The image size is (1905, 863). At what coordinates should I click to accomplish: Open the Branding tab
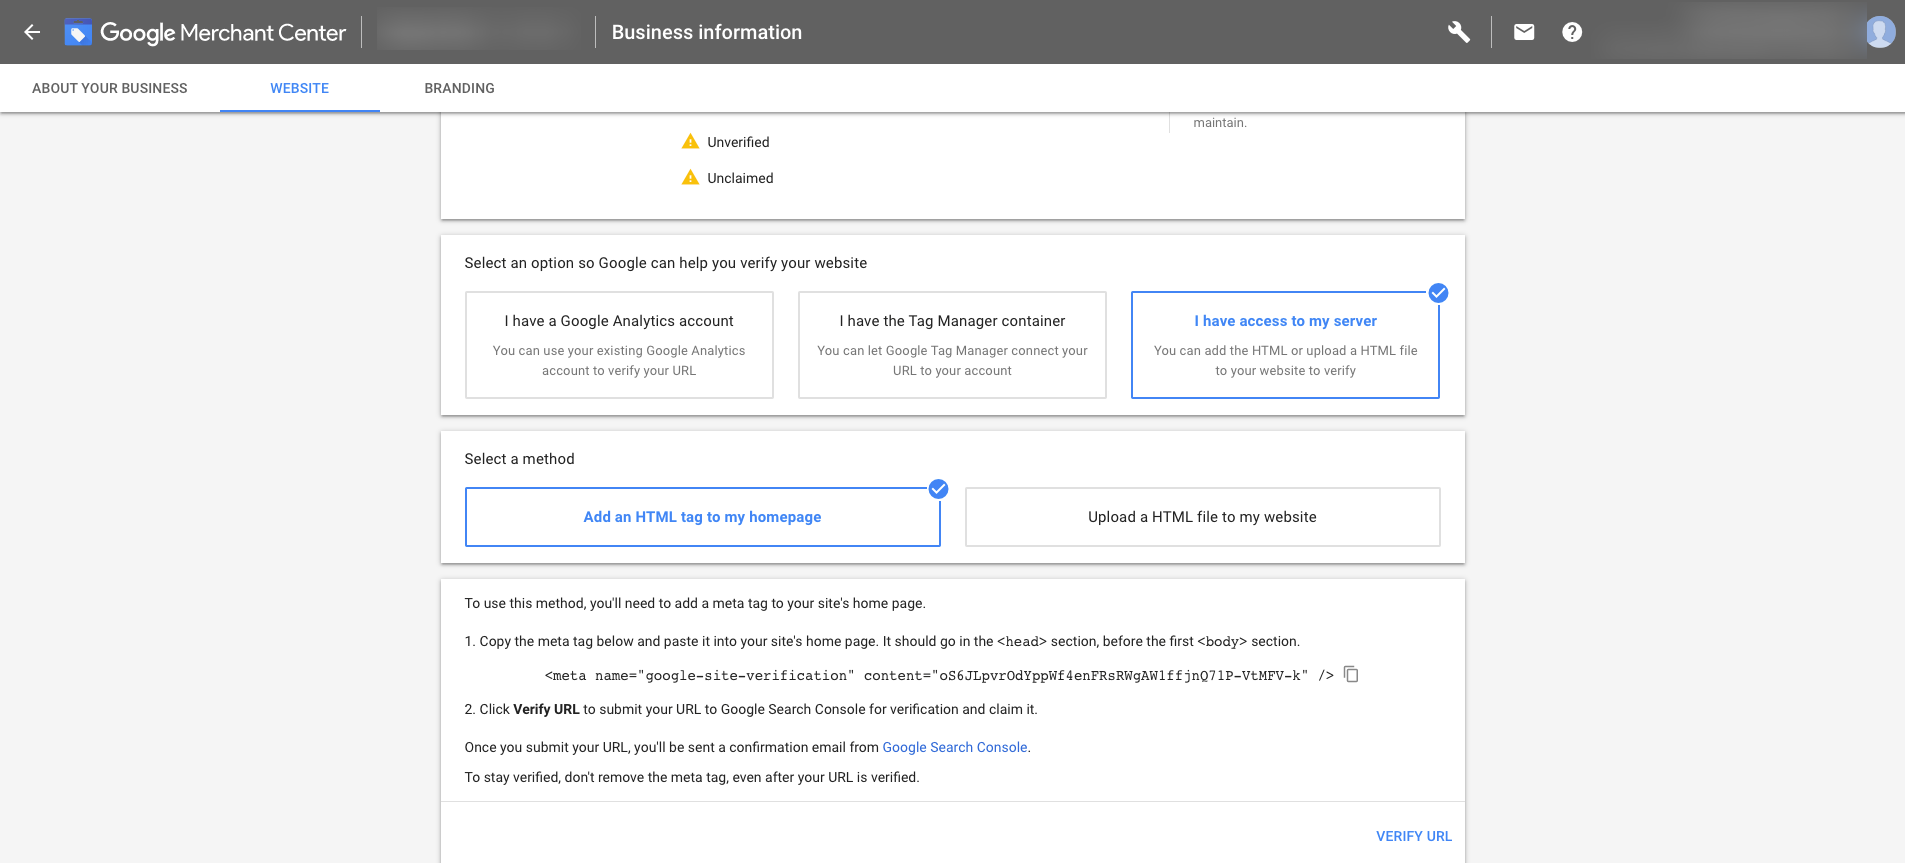[459, 88]
